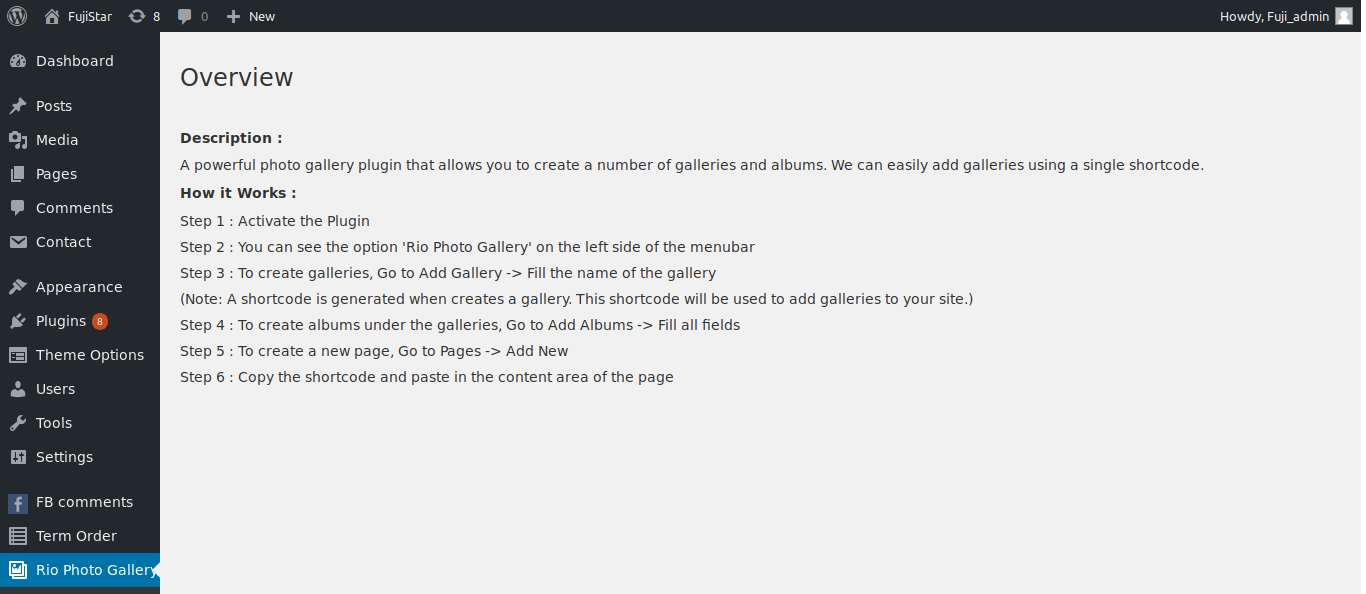Open Term Order menu item
The image size is (1366, 594).
[80, 536]
